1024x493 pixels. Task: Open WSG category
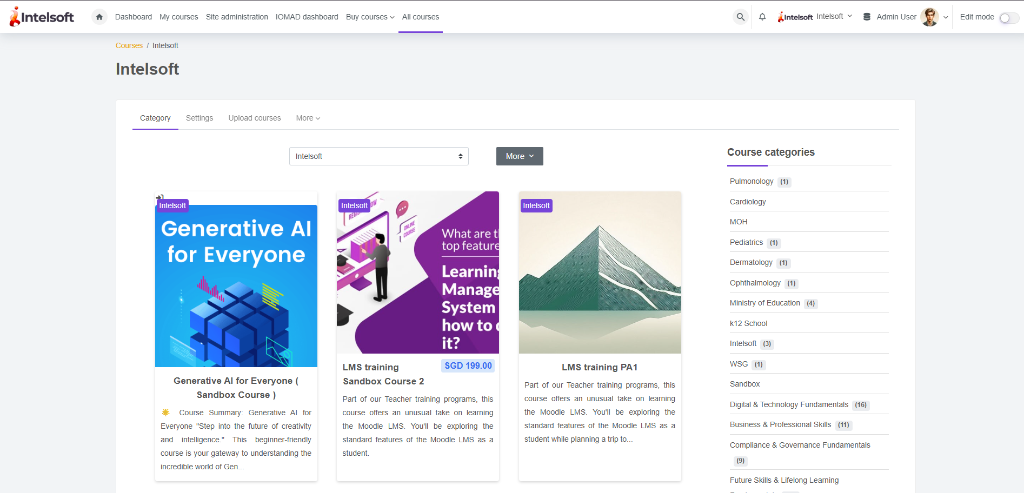[x=739, y=364]
